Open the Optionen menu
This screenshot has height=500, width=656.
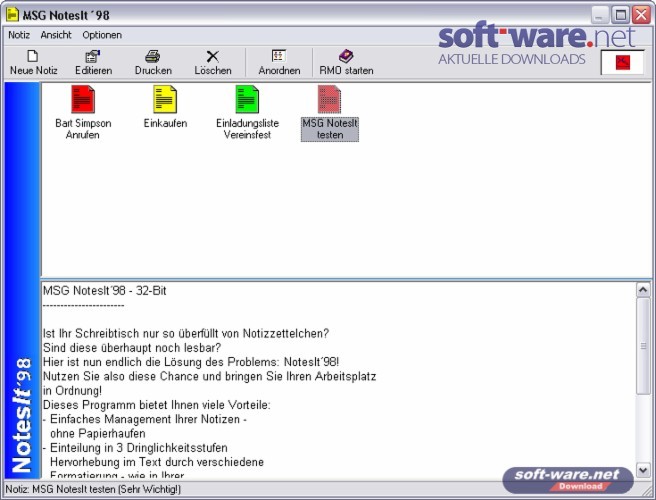102,35
